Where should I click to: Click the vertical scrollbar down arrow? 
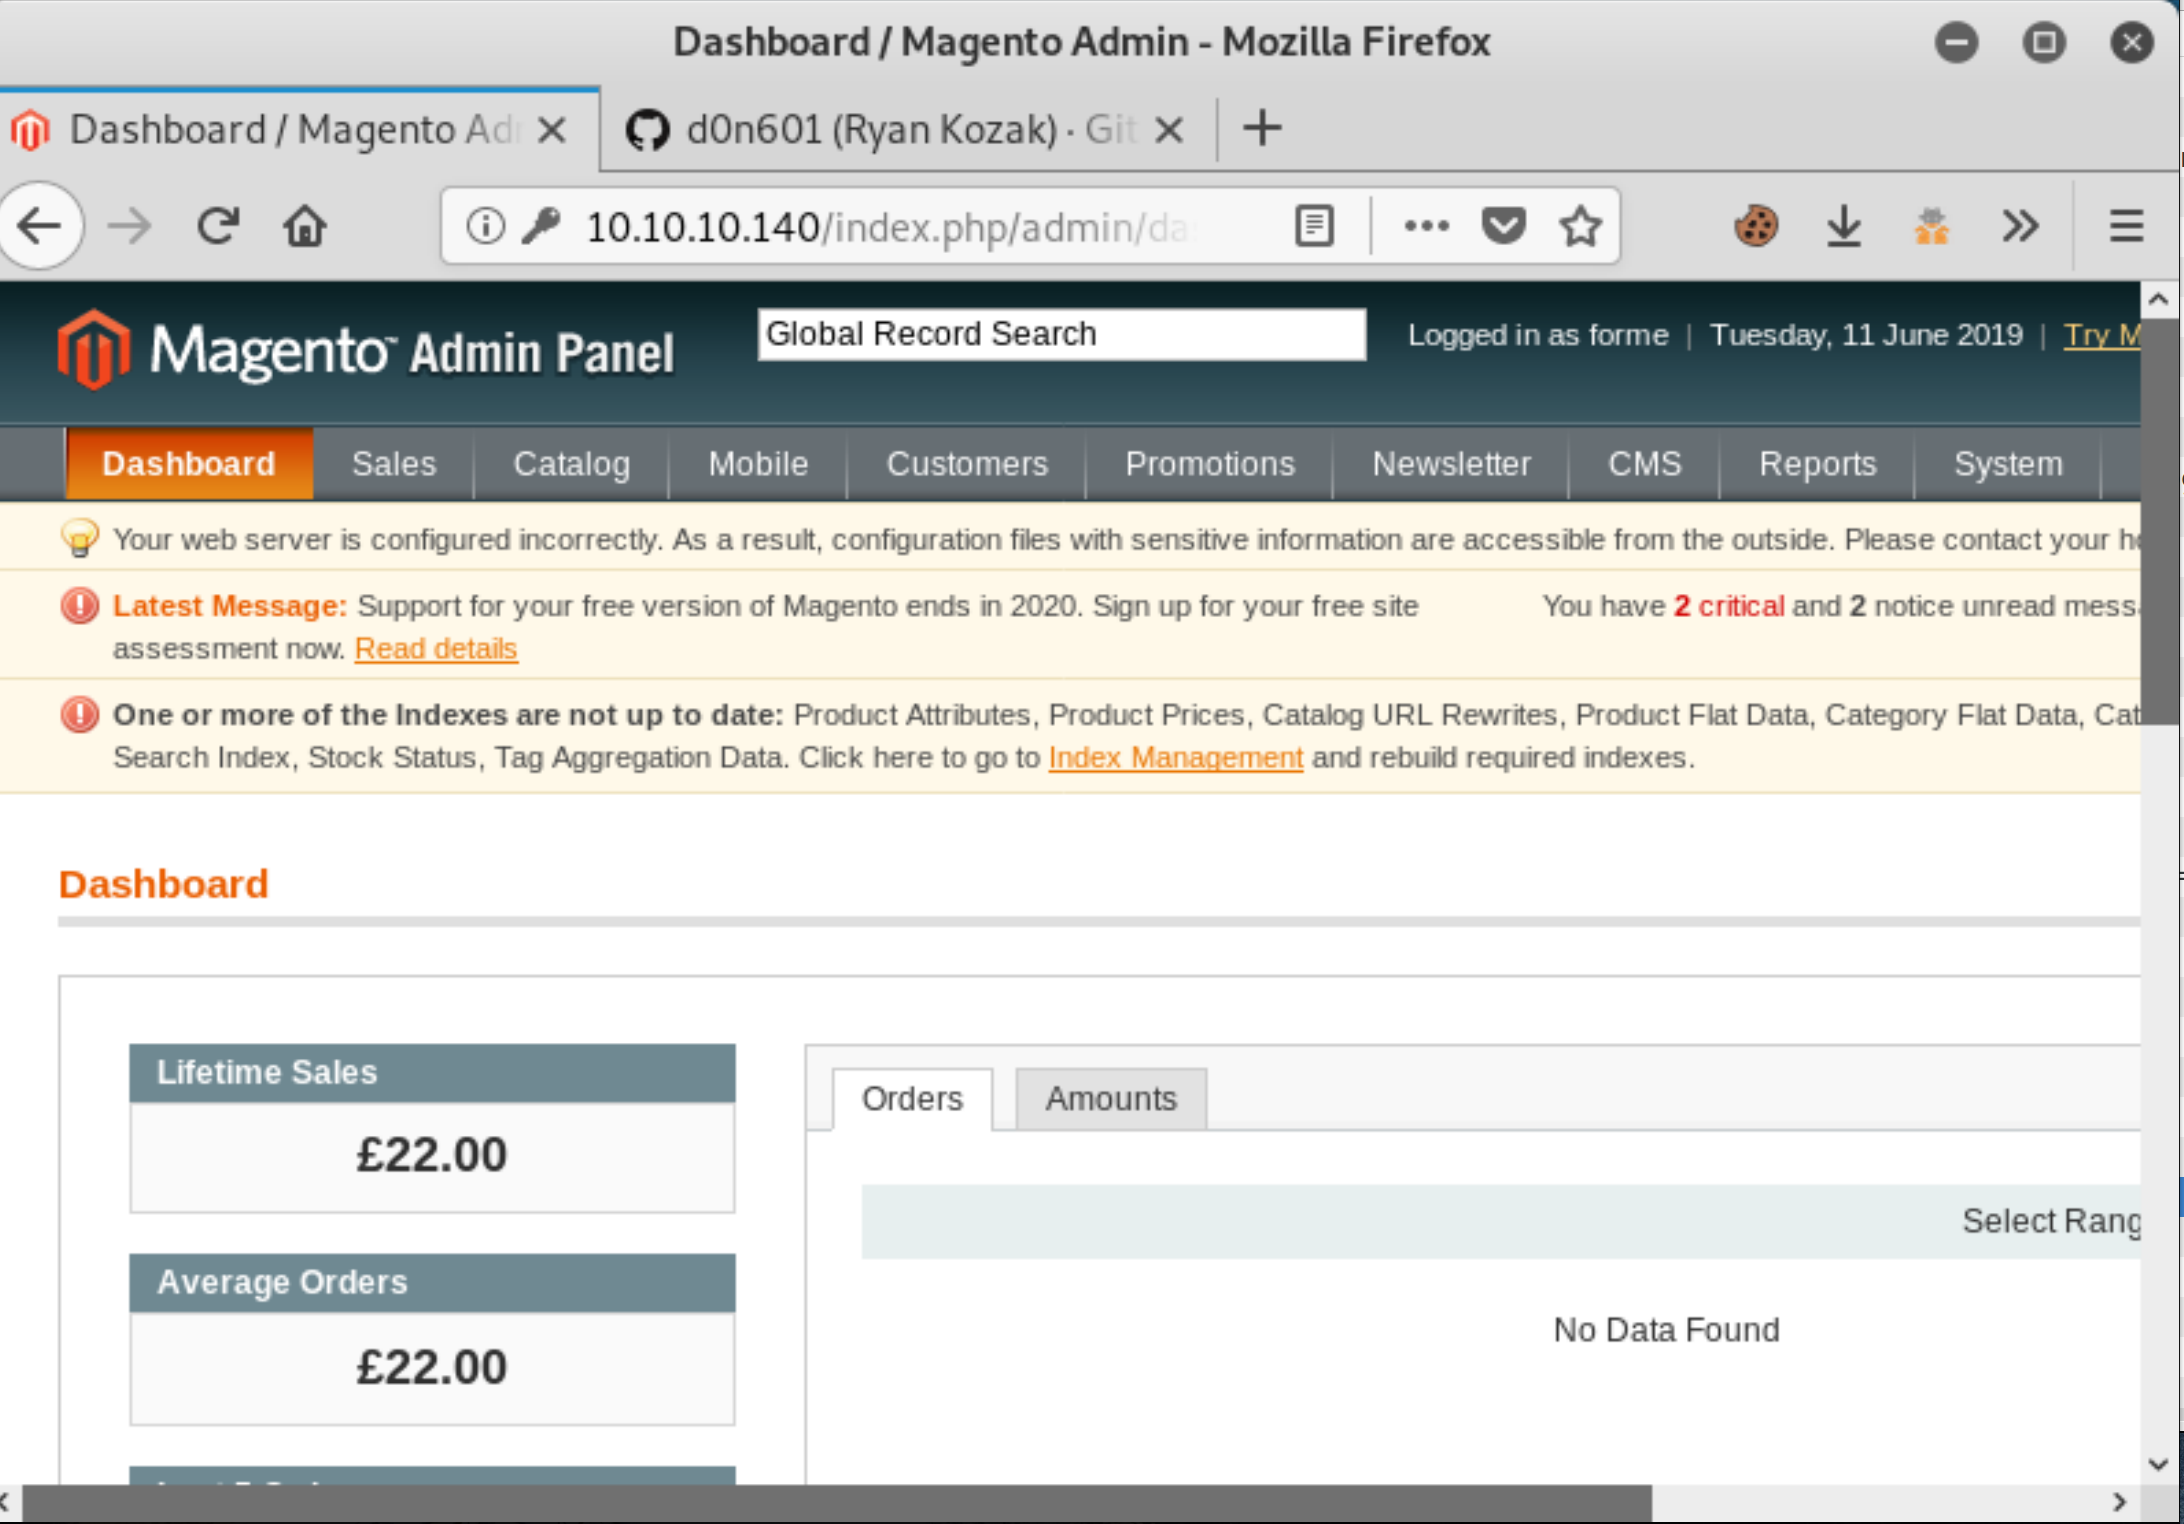pos(2158,1465)
